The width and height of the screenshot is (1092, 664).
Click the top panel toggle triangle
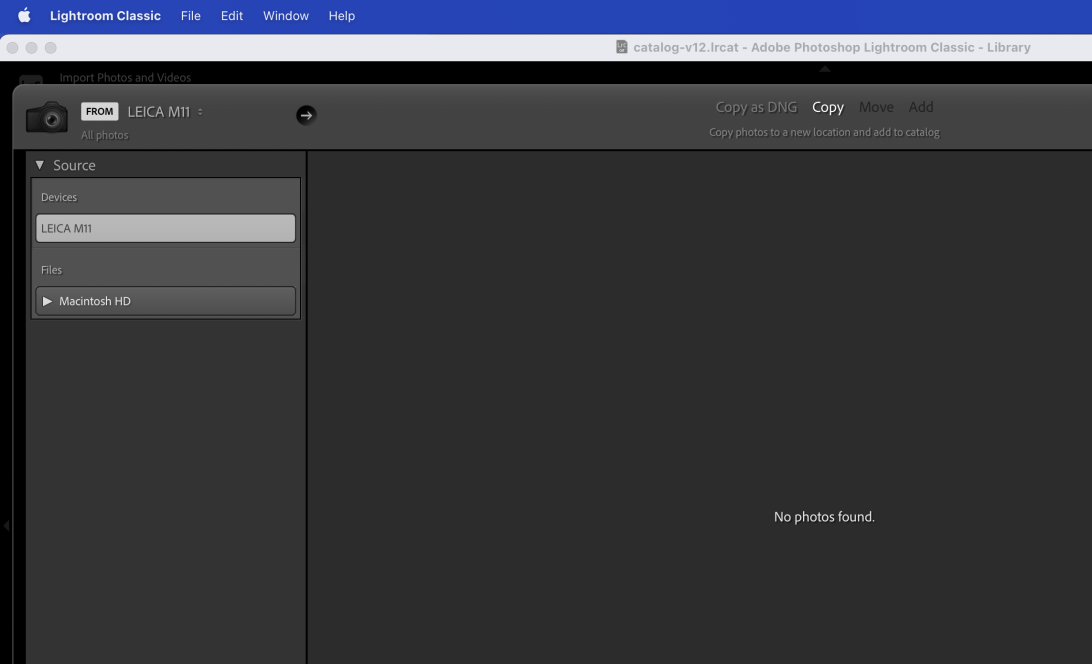pyautogui.click(x=824, y=69)
